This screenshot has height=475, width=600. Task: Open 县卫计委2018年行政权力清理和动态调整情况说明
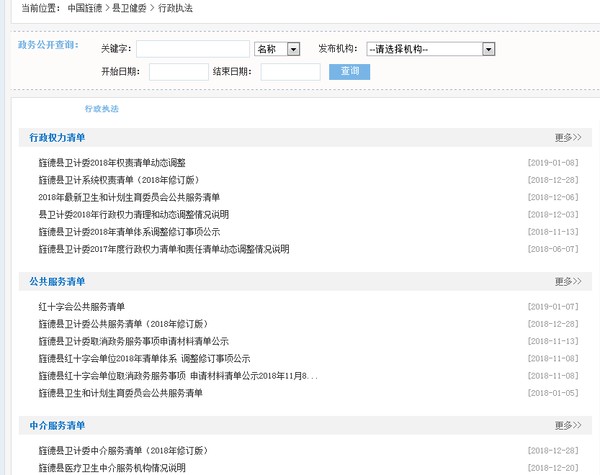pos(134,214)
